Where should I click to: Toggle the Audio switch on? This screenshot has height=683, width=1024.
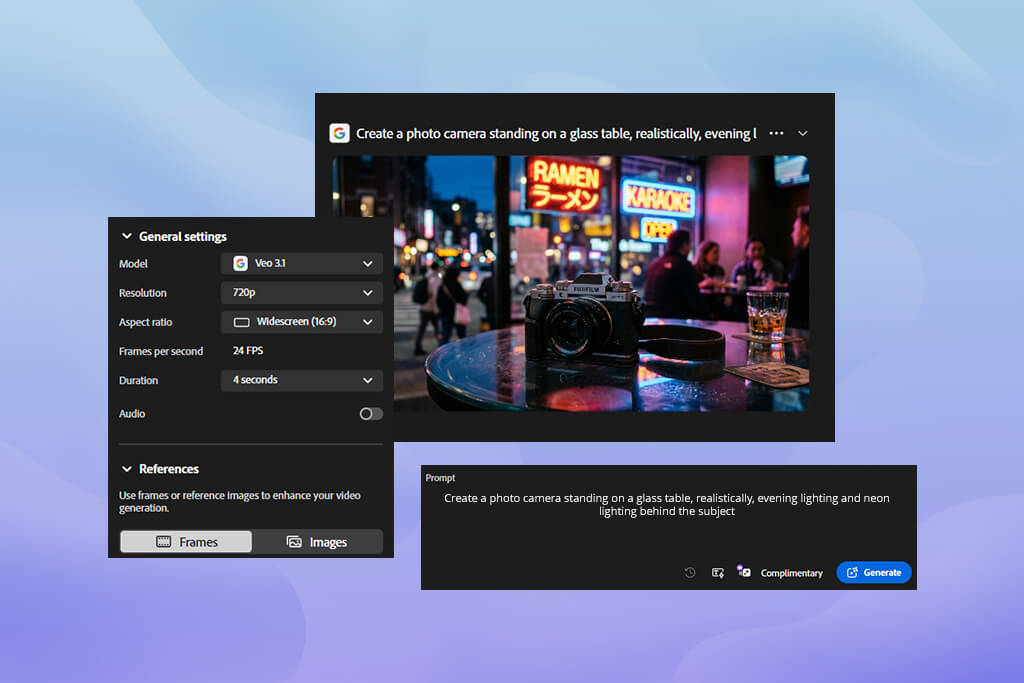point(370,413)
